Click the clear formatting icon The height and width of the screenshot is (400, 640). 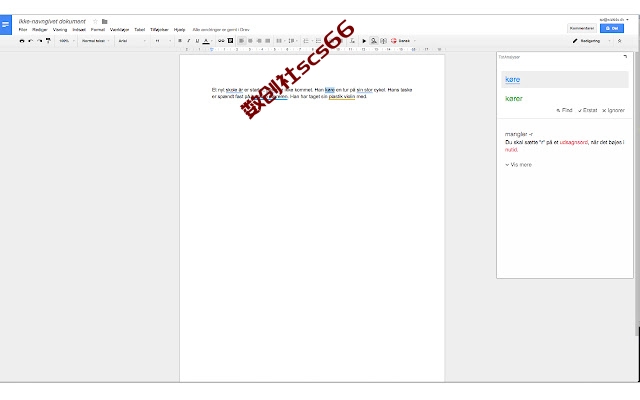click(352, 41)
